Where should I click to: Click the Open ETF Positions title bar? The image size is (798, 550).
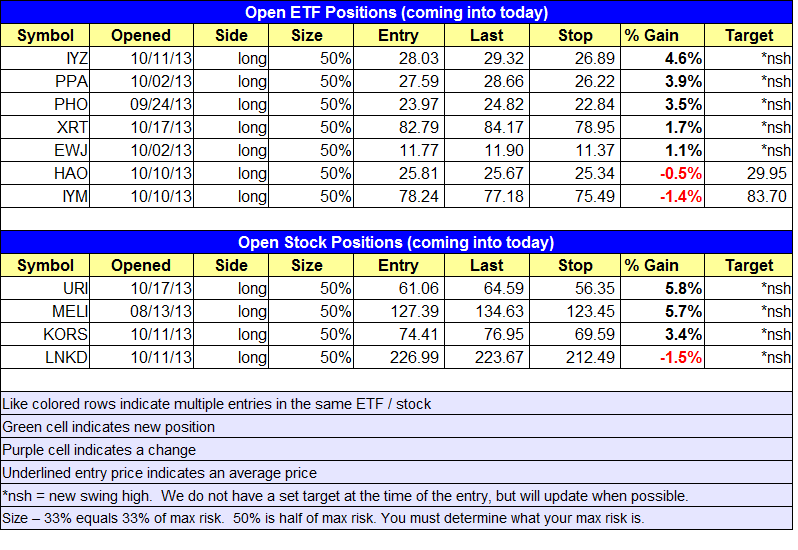coord(397,13)
